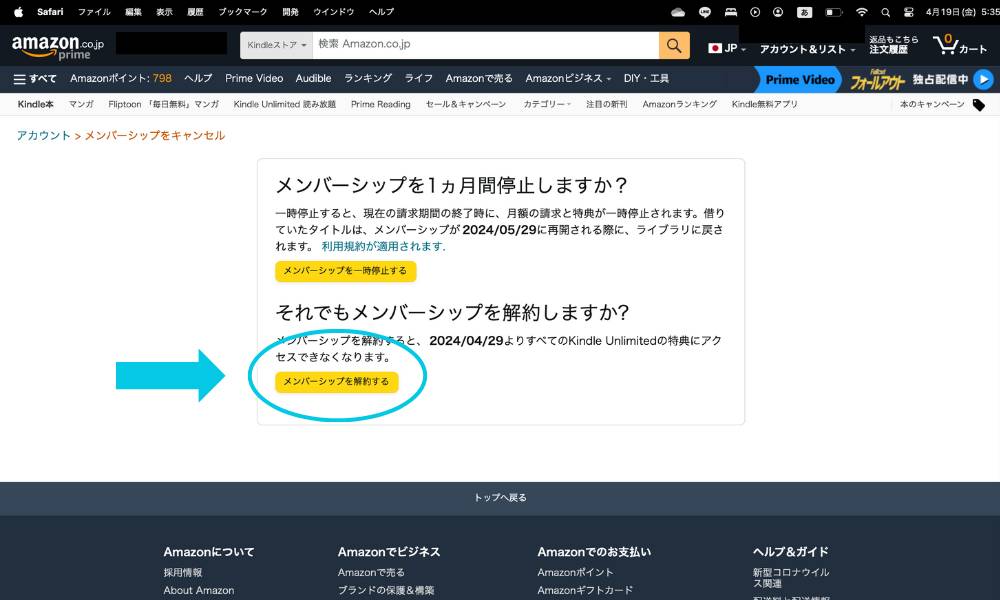Click the メンバーシップを一時停止する button
Screen dimensions: 1000x600
(346, 271)
